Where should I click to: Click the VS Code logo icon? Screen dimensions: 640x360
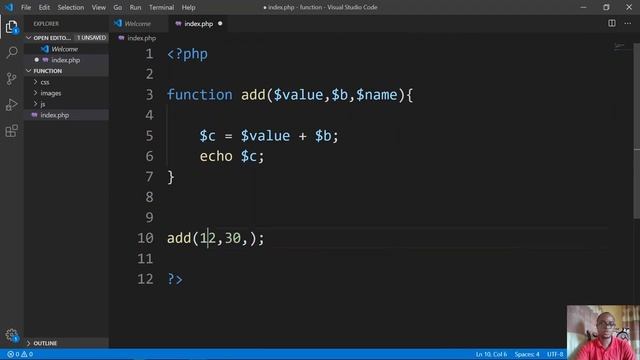9,7
